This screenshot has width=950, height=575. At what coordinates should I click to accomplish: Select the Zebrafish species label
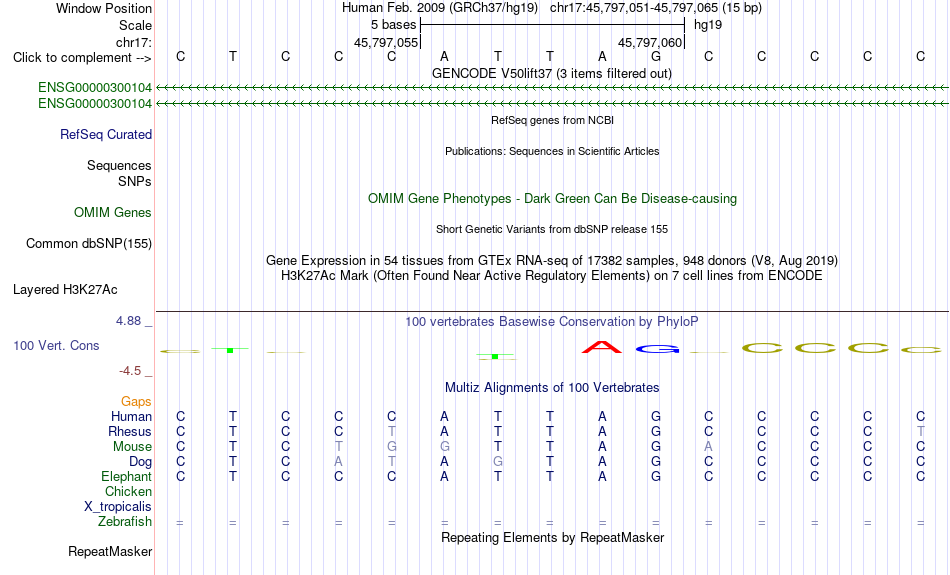[x=125, y=521]
